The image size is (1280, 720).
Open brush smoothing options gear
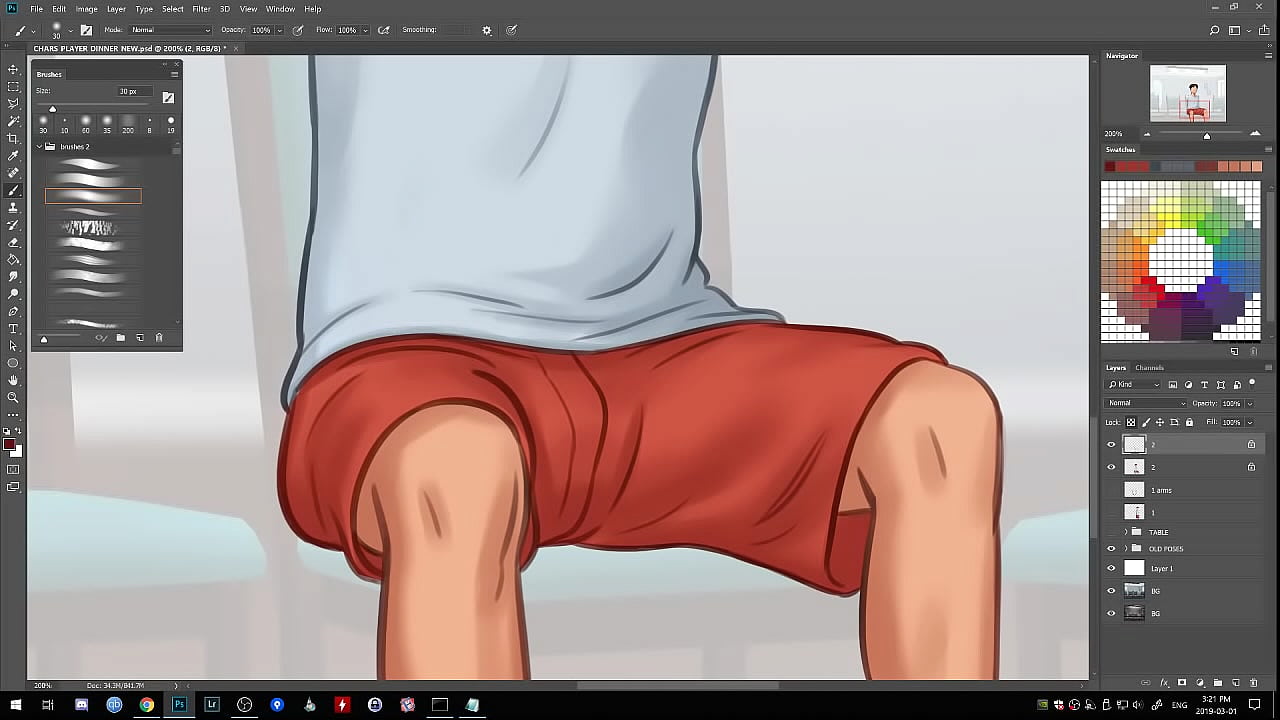coord(487,30)
